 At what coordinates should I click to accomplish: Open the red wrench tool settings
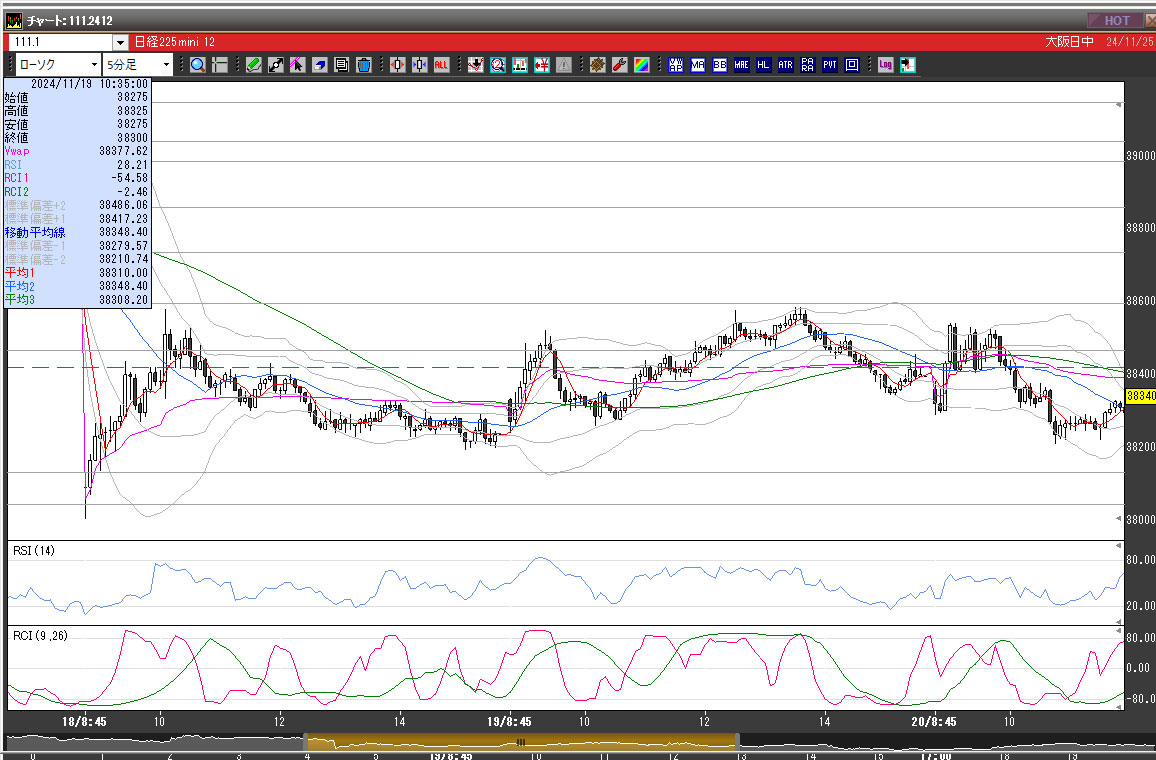(619, 65)
